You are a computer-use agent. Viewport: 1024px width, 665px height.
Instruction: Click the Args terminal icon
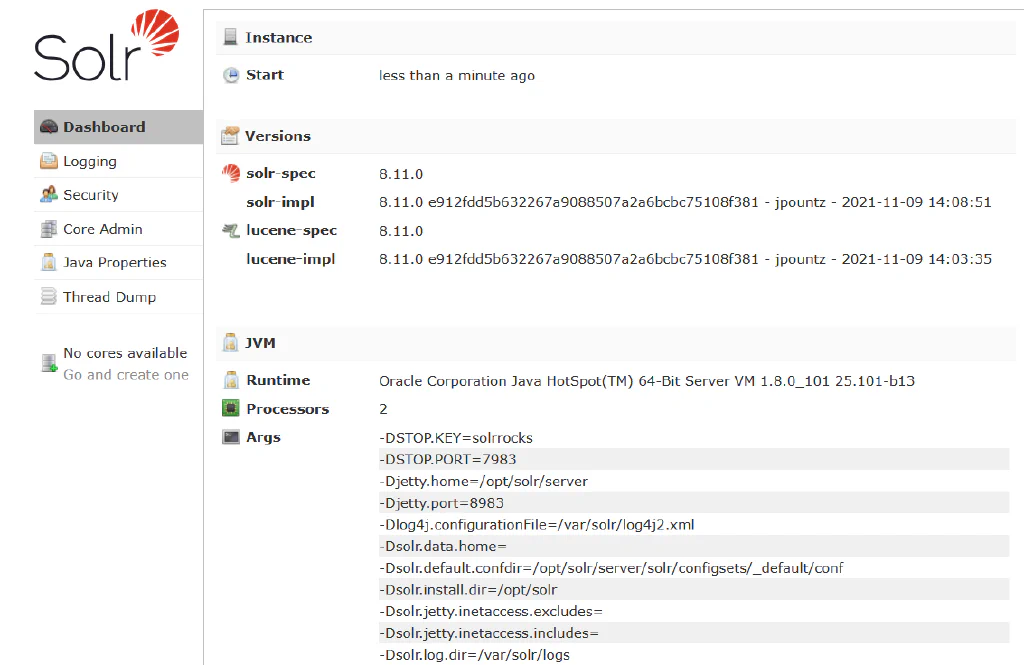pos(231,437)
